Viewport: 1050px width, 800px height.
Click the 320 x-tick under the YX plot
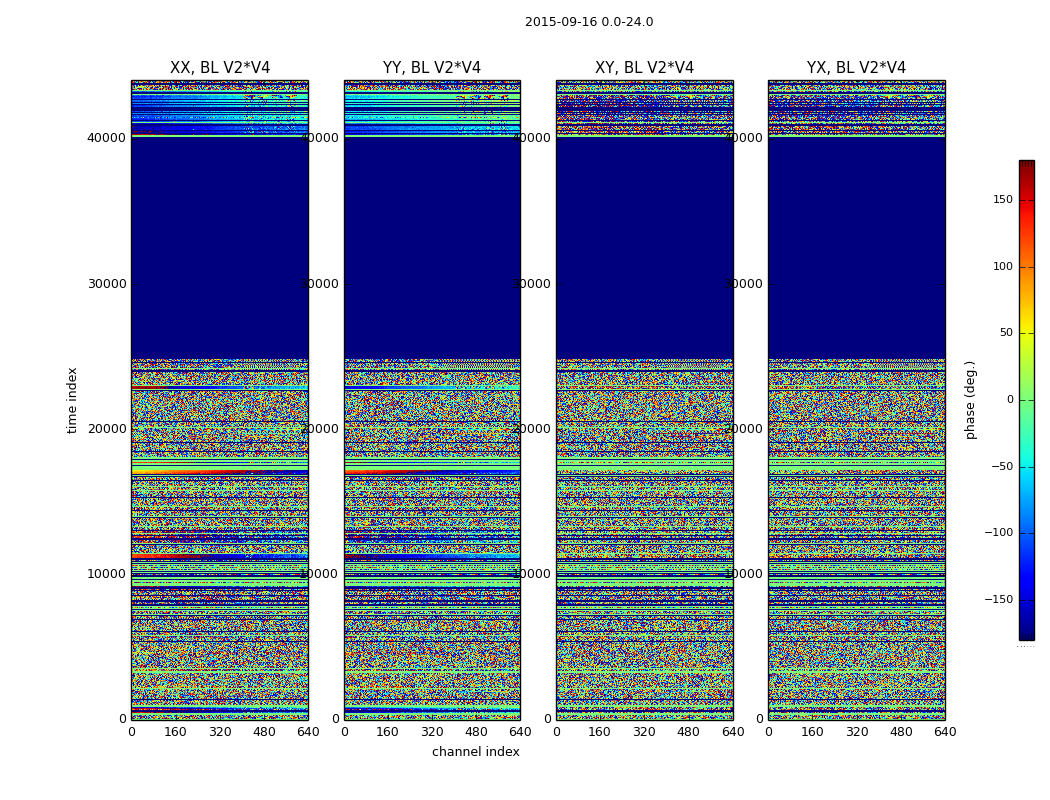point(856,732)
